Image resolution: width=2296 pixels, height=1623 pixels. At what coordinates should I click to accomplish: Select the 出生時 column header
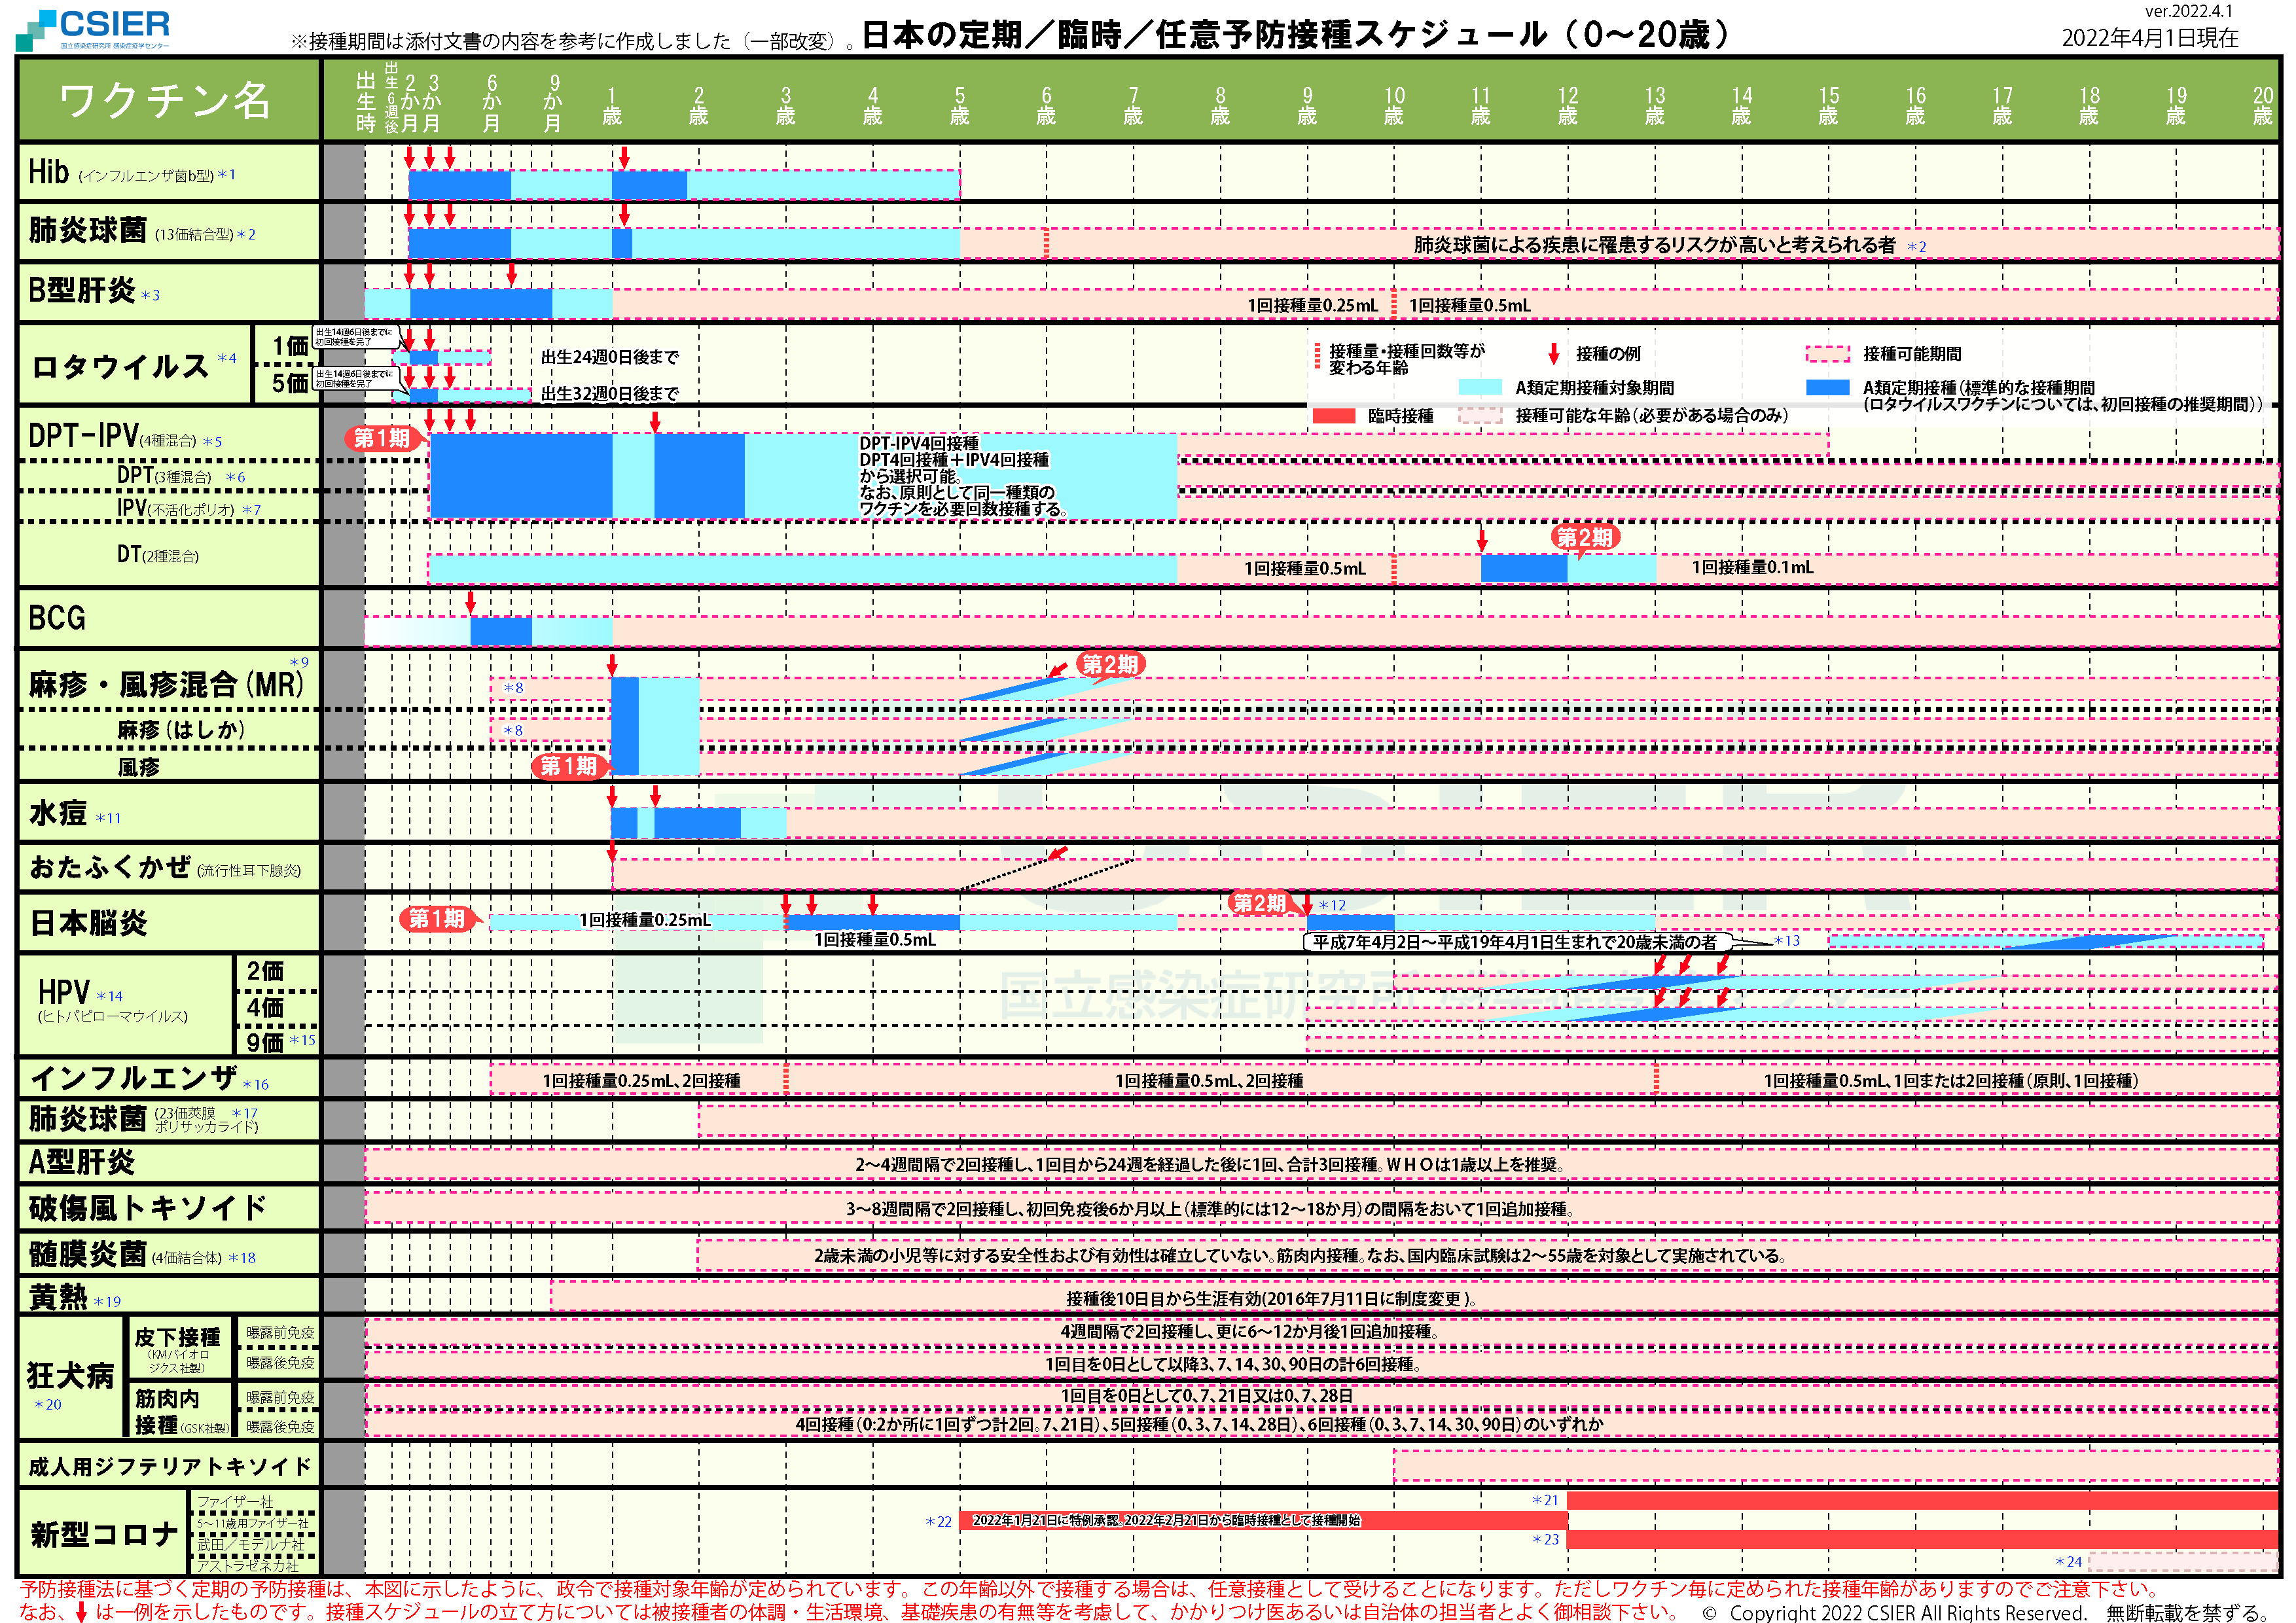click(x=366, y=103)
